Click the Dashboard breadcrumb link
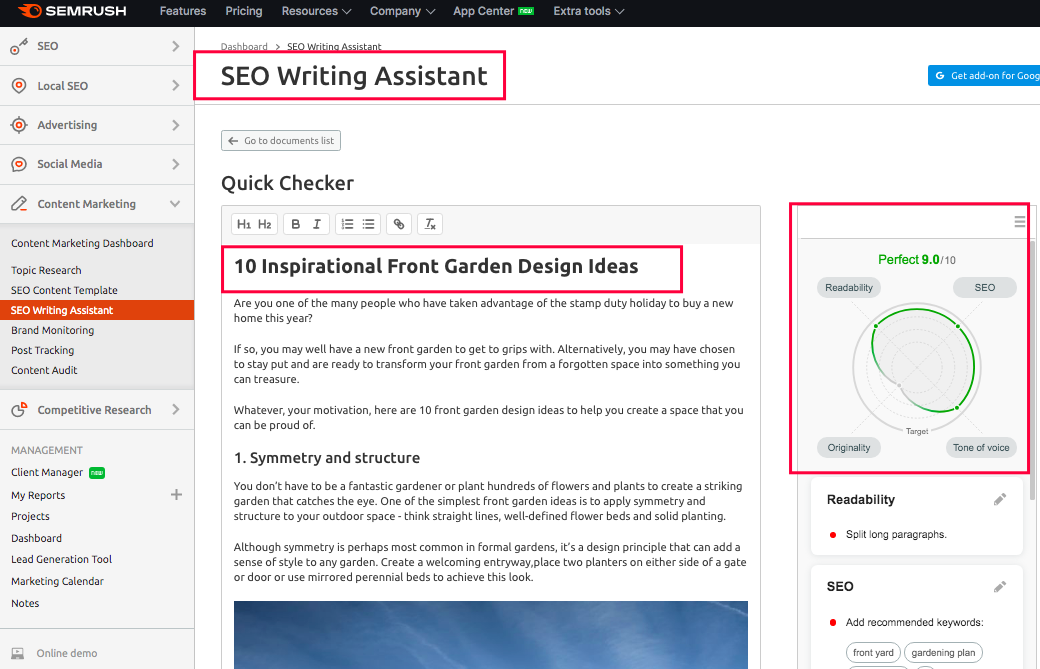Screen dimensions: 1040x669 click(x=244, y=47)
